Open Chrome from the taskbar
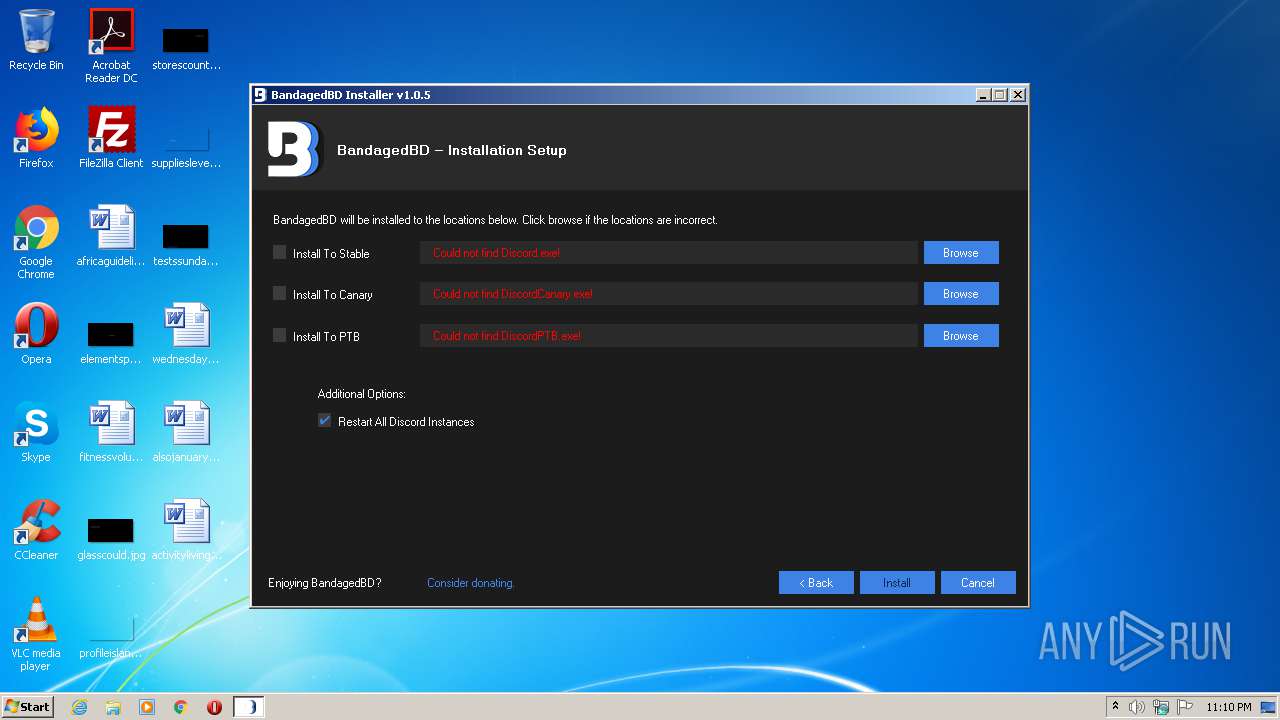Screen dimensions: 1280x720 tap(181, 707)
